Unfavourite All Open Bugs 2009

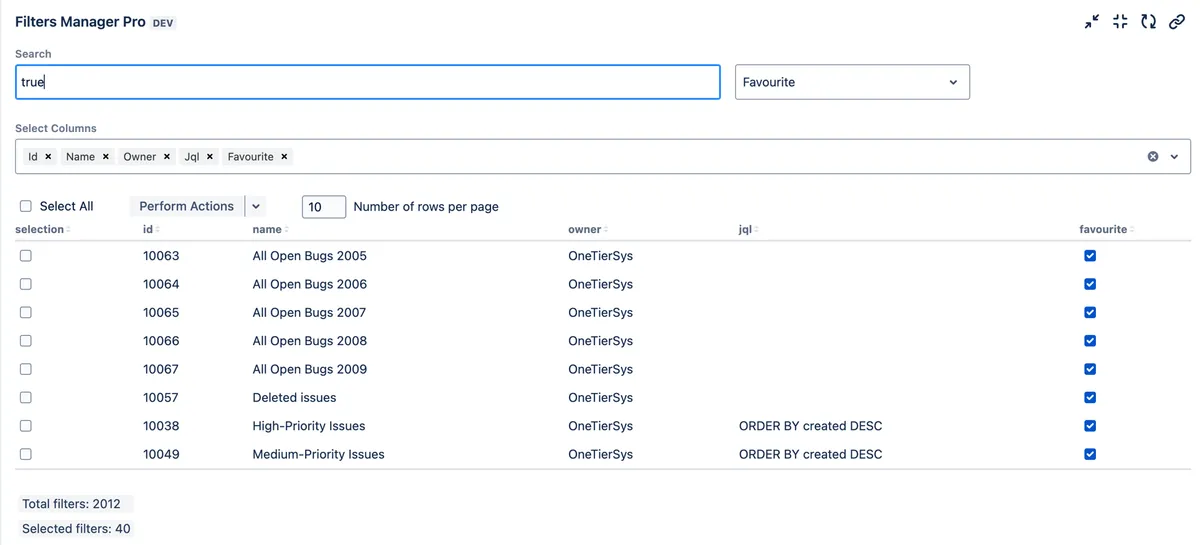point(1090,369)
